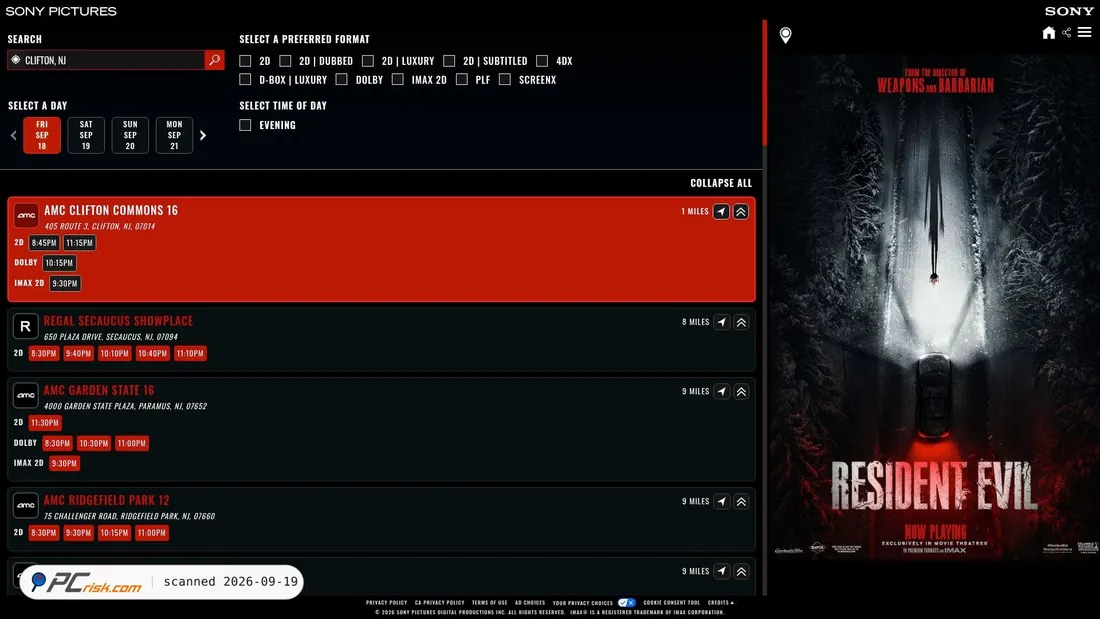The image size is (1100, 619).
Task: Click the Resident Evil movie poster
Action: (934, 307)
